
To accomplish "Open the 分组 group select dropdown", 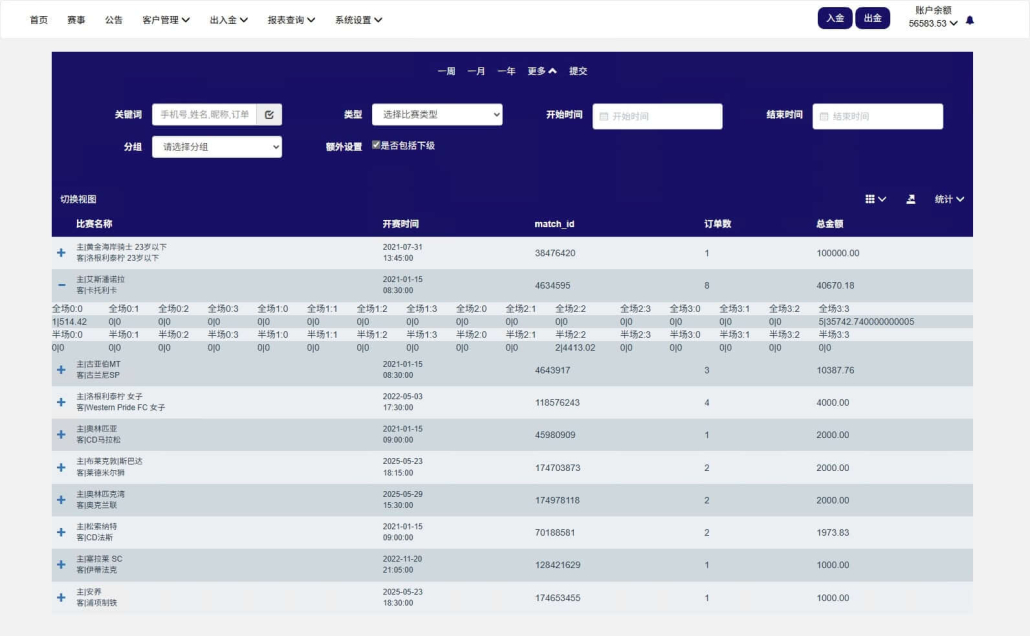I will point(217,147).
